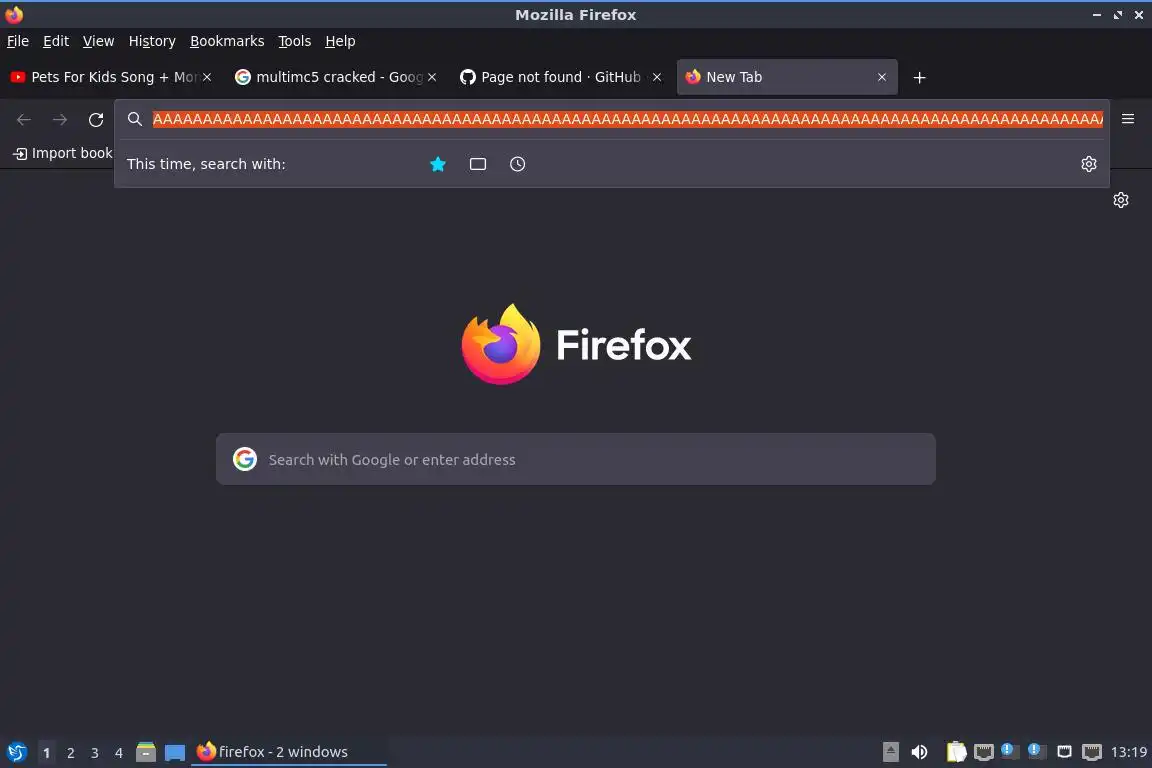Open window menu from title bar Firefox icon
1152x768 pixels.
tap(14, 14)
